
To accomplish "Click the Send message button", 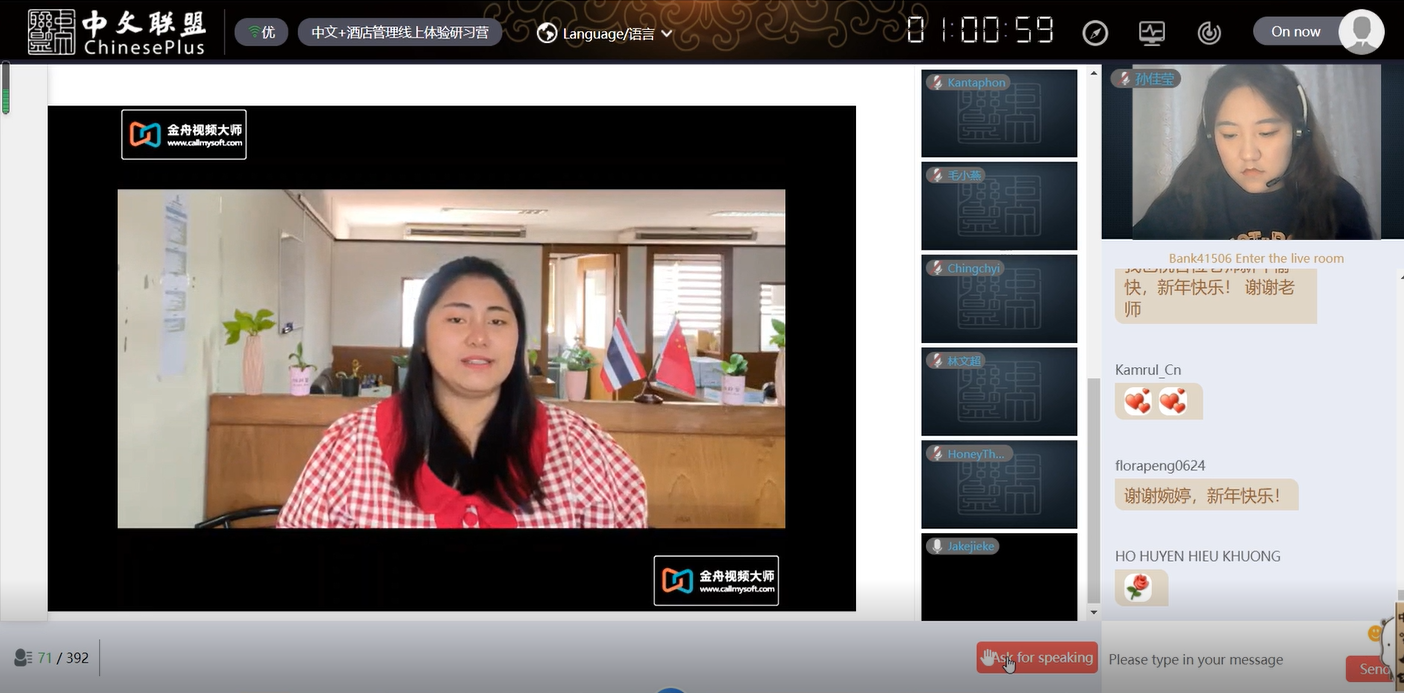I will pyautogui.click(x=1373, y=669).
